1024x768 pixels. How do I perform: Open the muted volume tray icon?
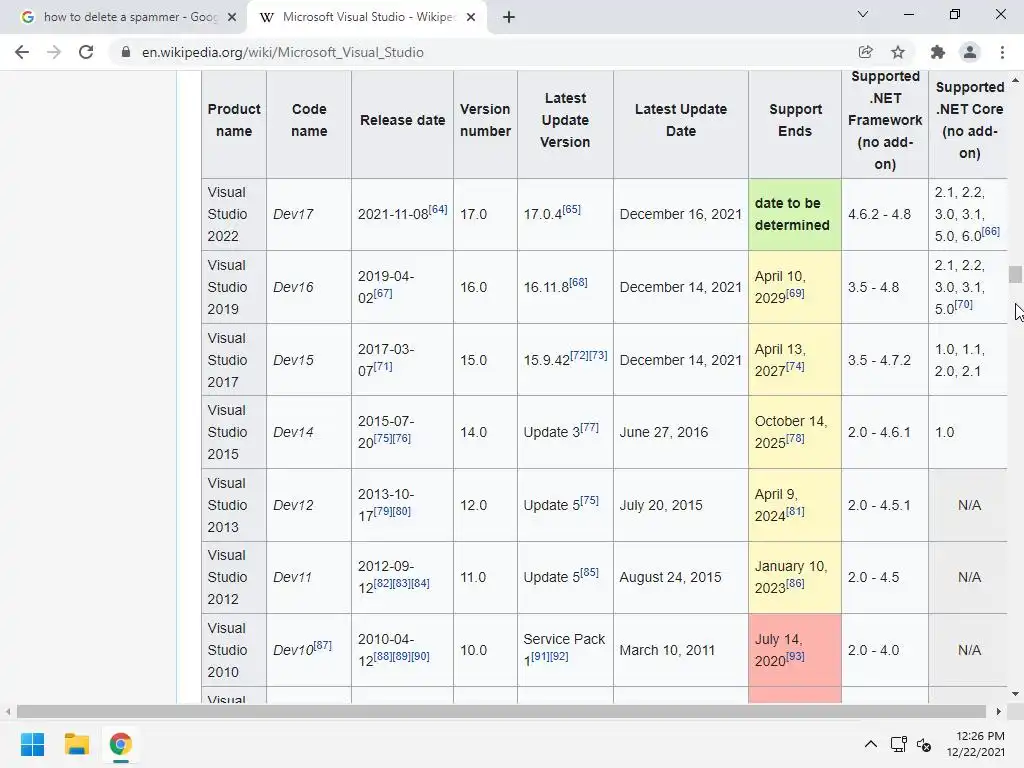[924, 744]
